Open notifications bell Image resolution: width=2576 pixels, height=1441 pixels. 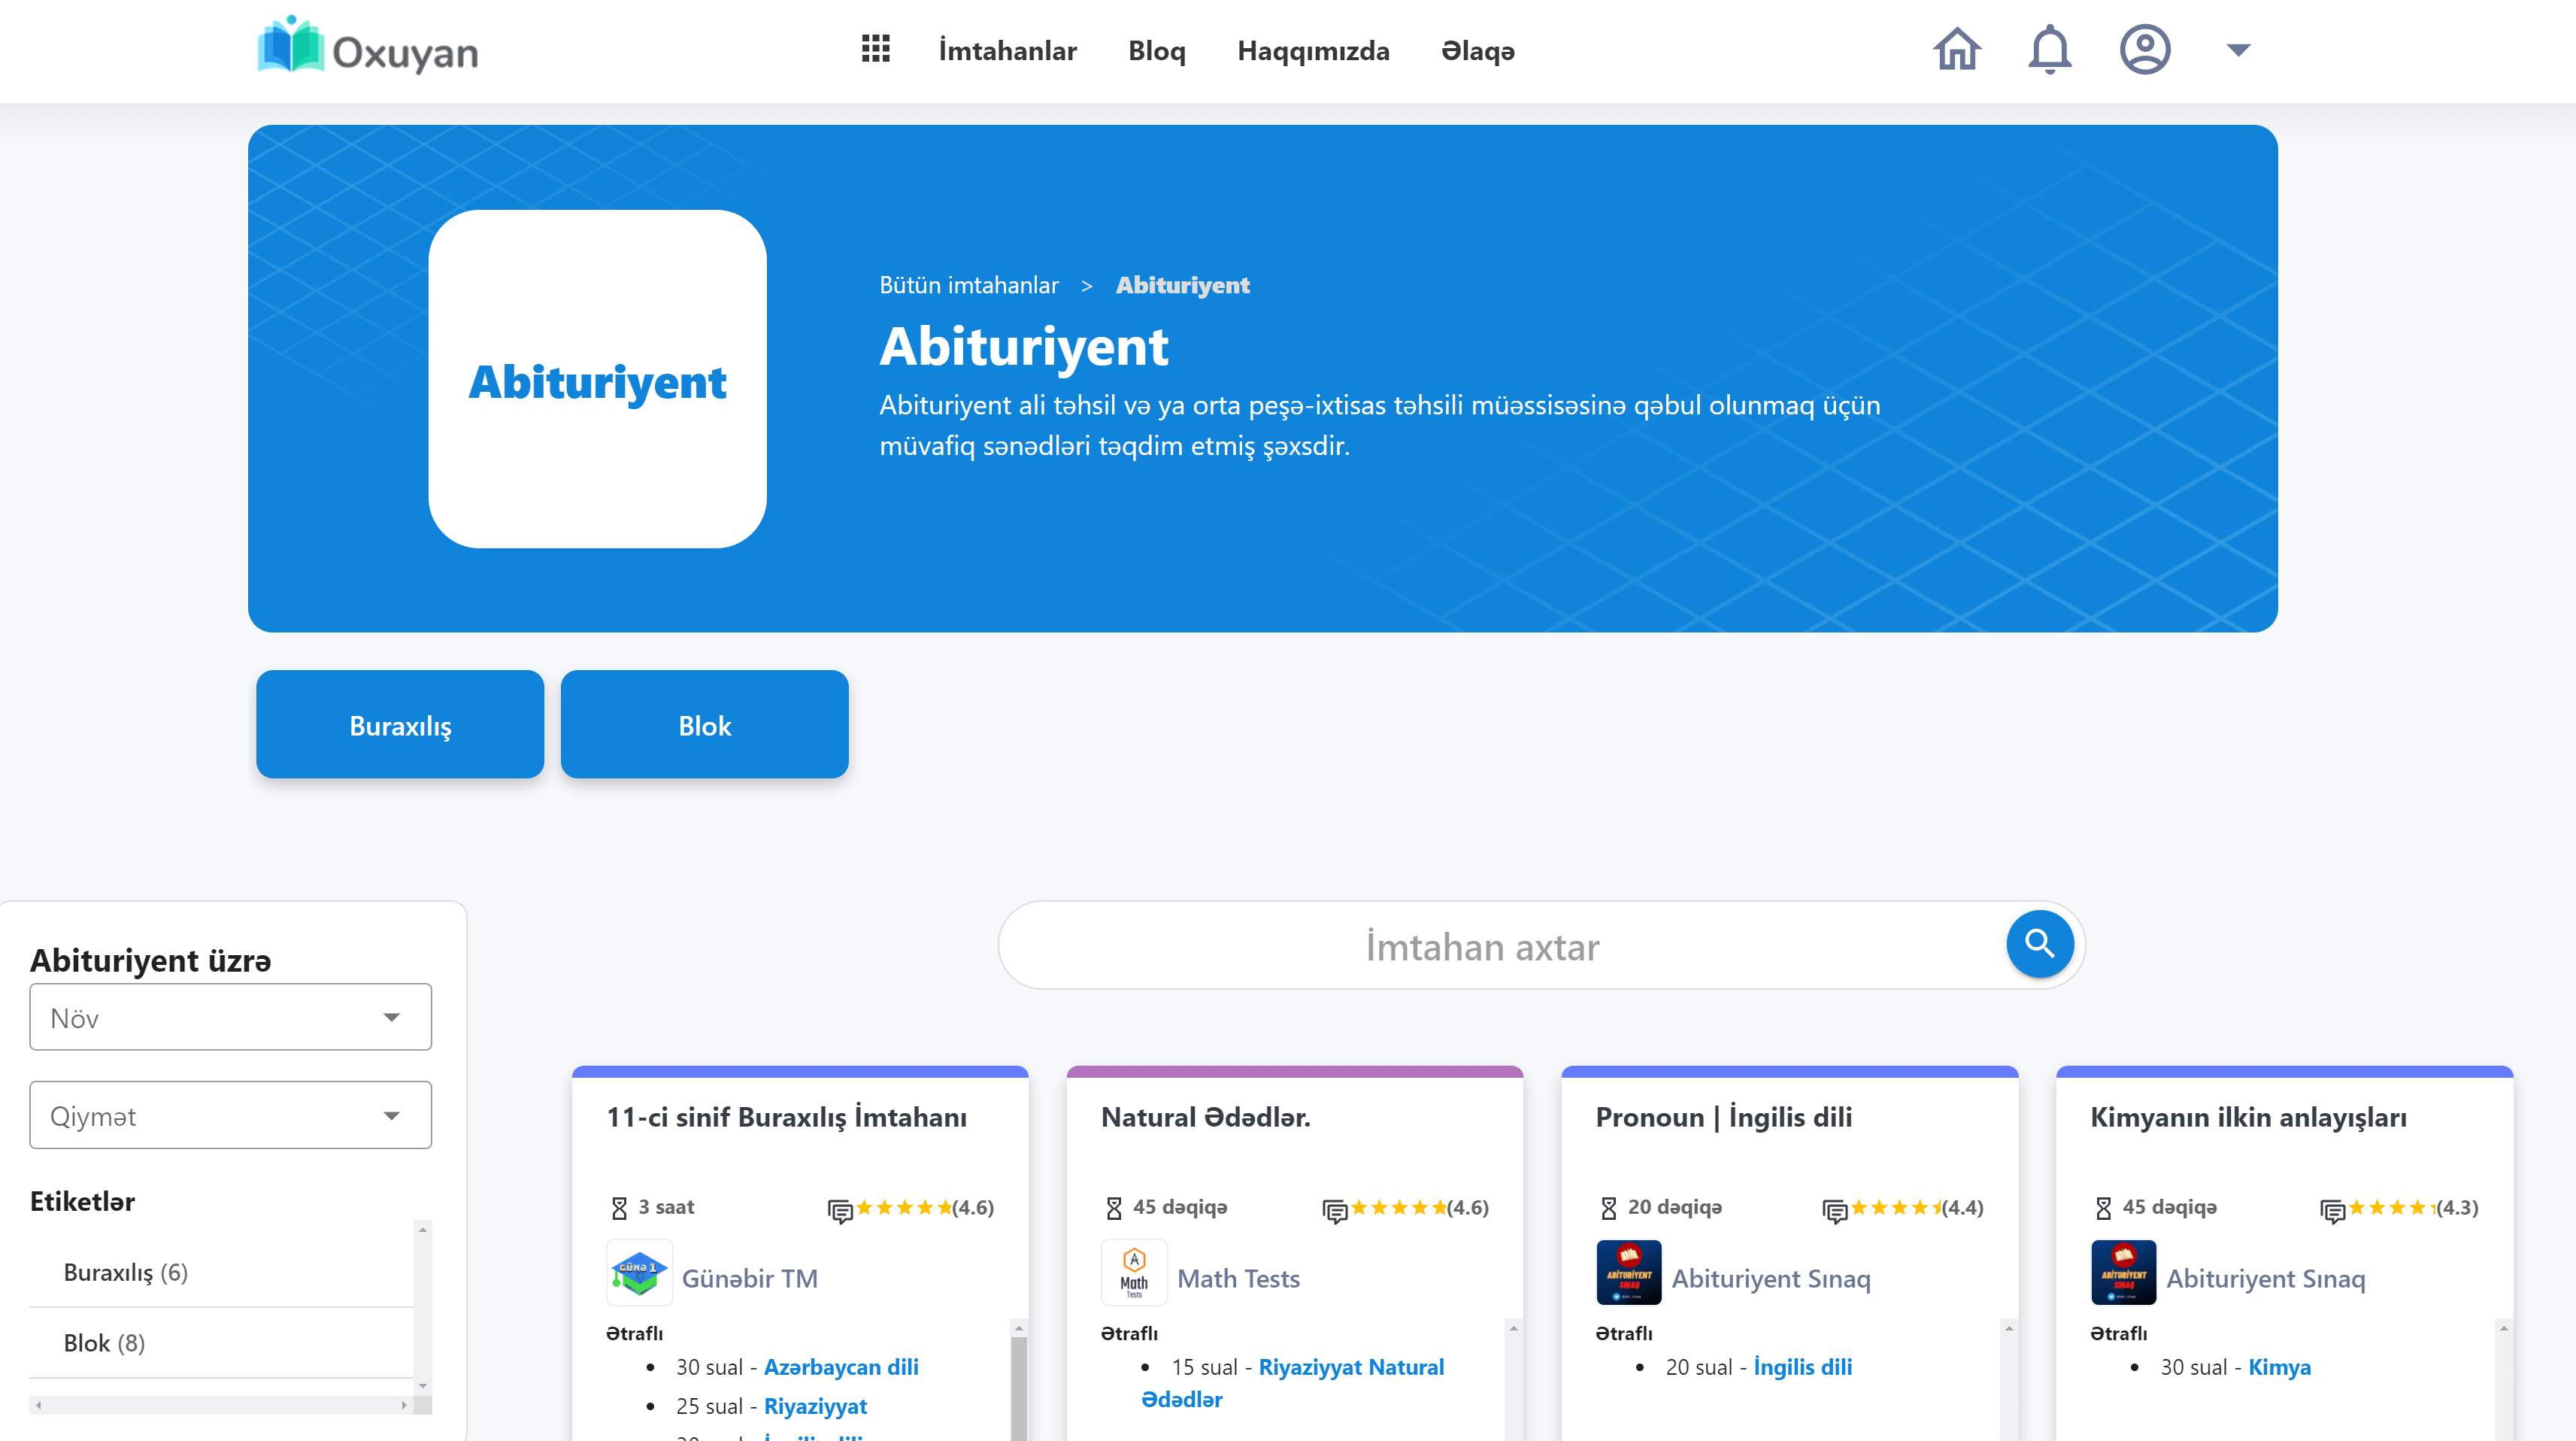click(x=2049, y=49)
